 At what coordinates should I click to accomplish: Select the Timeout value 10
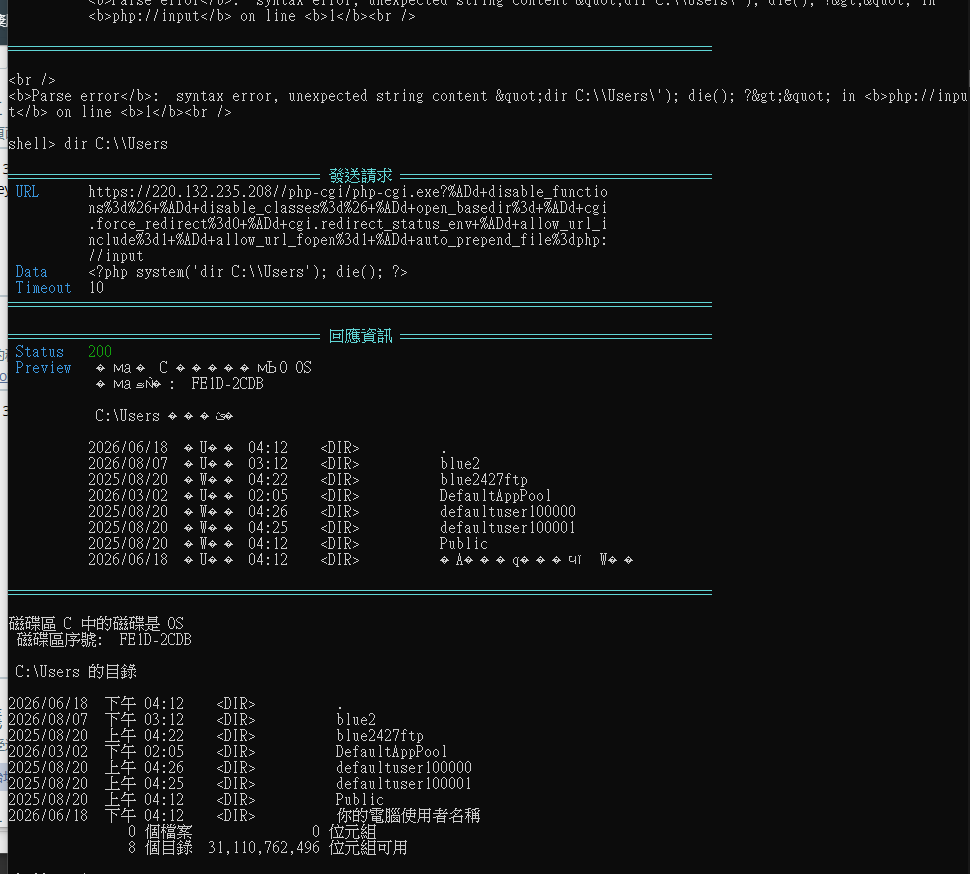coord(96,288)
